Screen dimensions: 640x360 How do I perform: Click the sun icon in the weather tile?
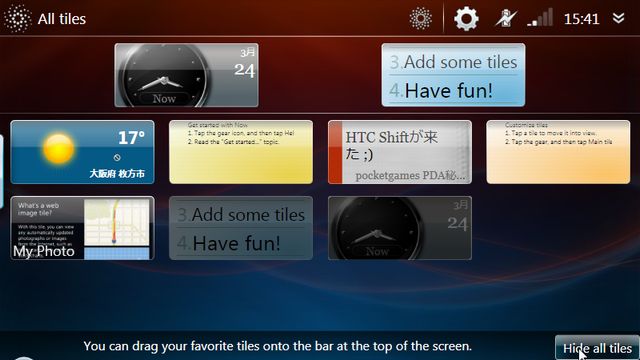tap(58, 149)
